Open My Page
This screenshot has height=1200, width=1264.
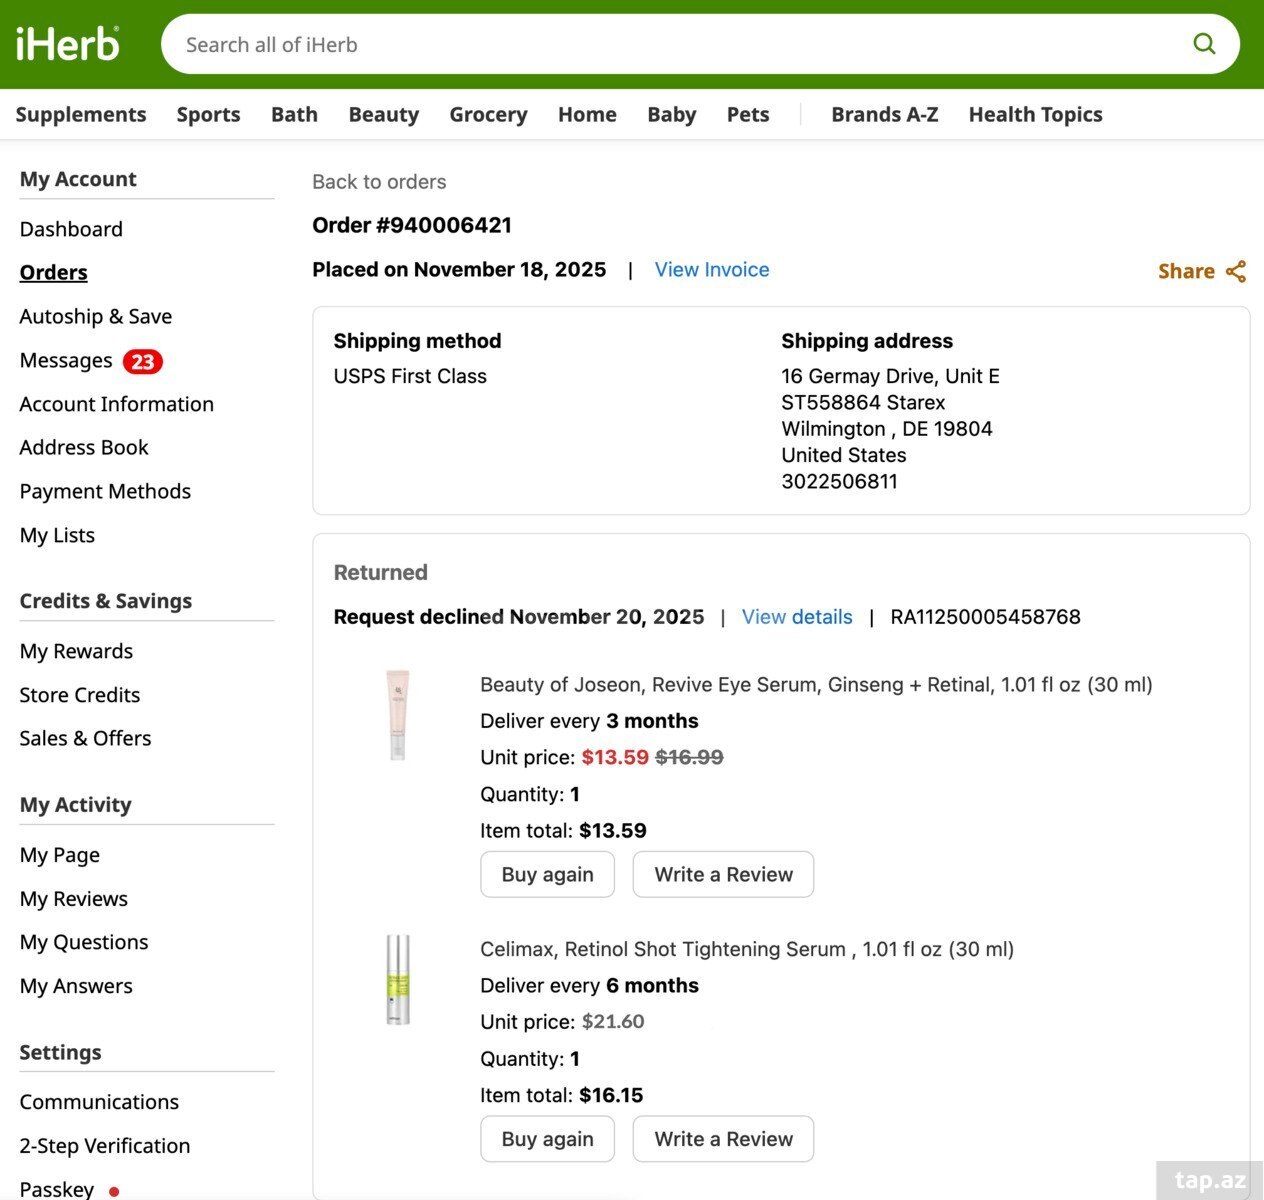pos(59,855)
